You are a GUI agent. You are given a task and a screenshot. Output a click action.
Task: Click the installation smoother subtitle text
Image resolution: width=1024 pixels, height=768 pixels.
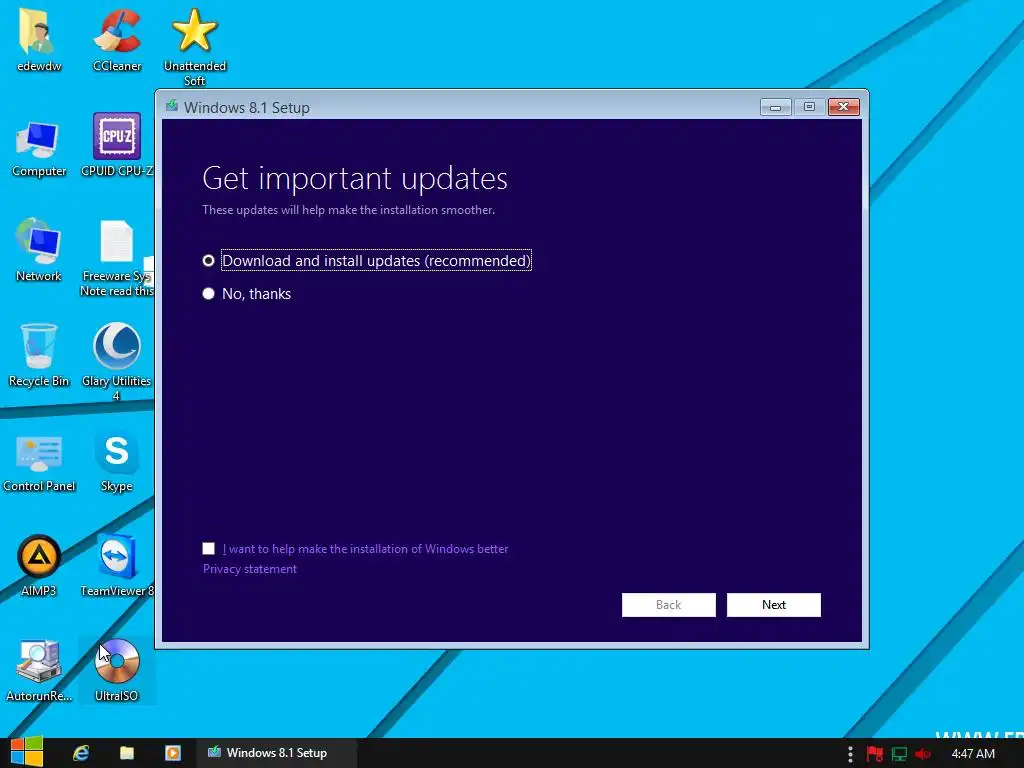(x=348, y=210)
